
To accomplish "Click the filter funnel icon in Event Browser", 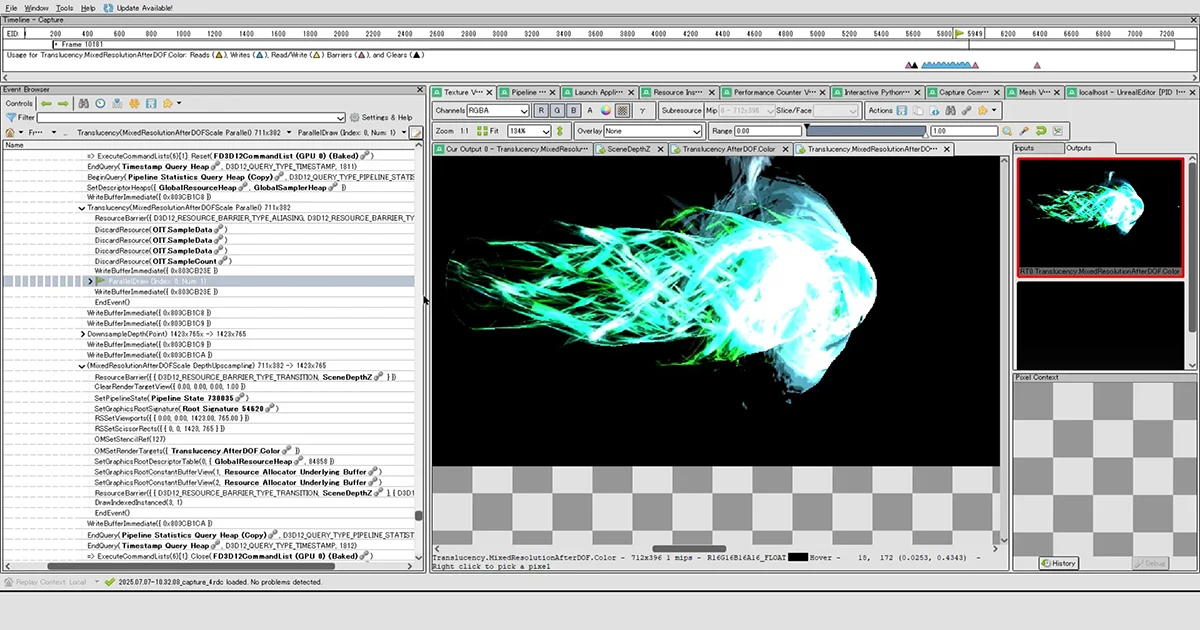I will coord(9,117).
